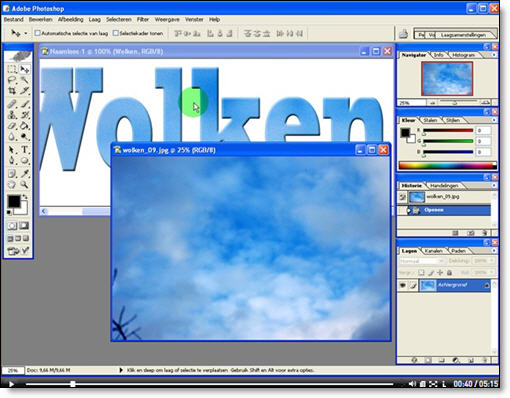Enable Automatische selectie van laag checkbox
510x398 pixels.
click(x=38, y=33)
